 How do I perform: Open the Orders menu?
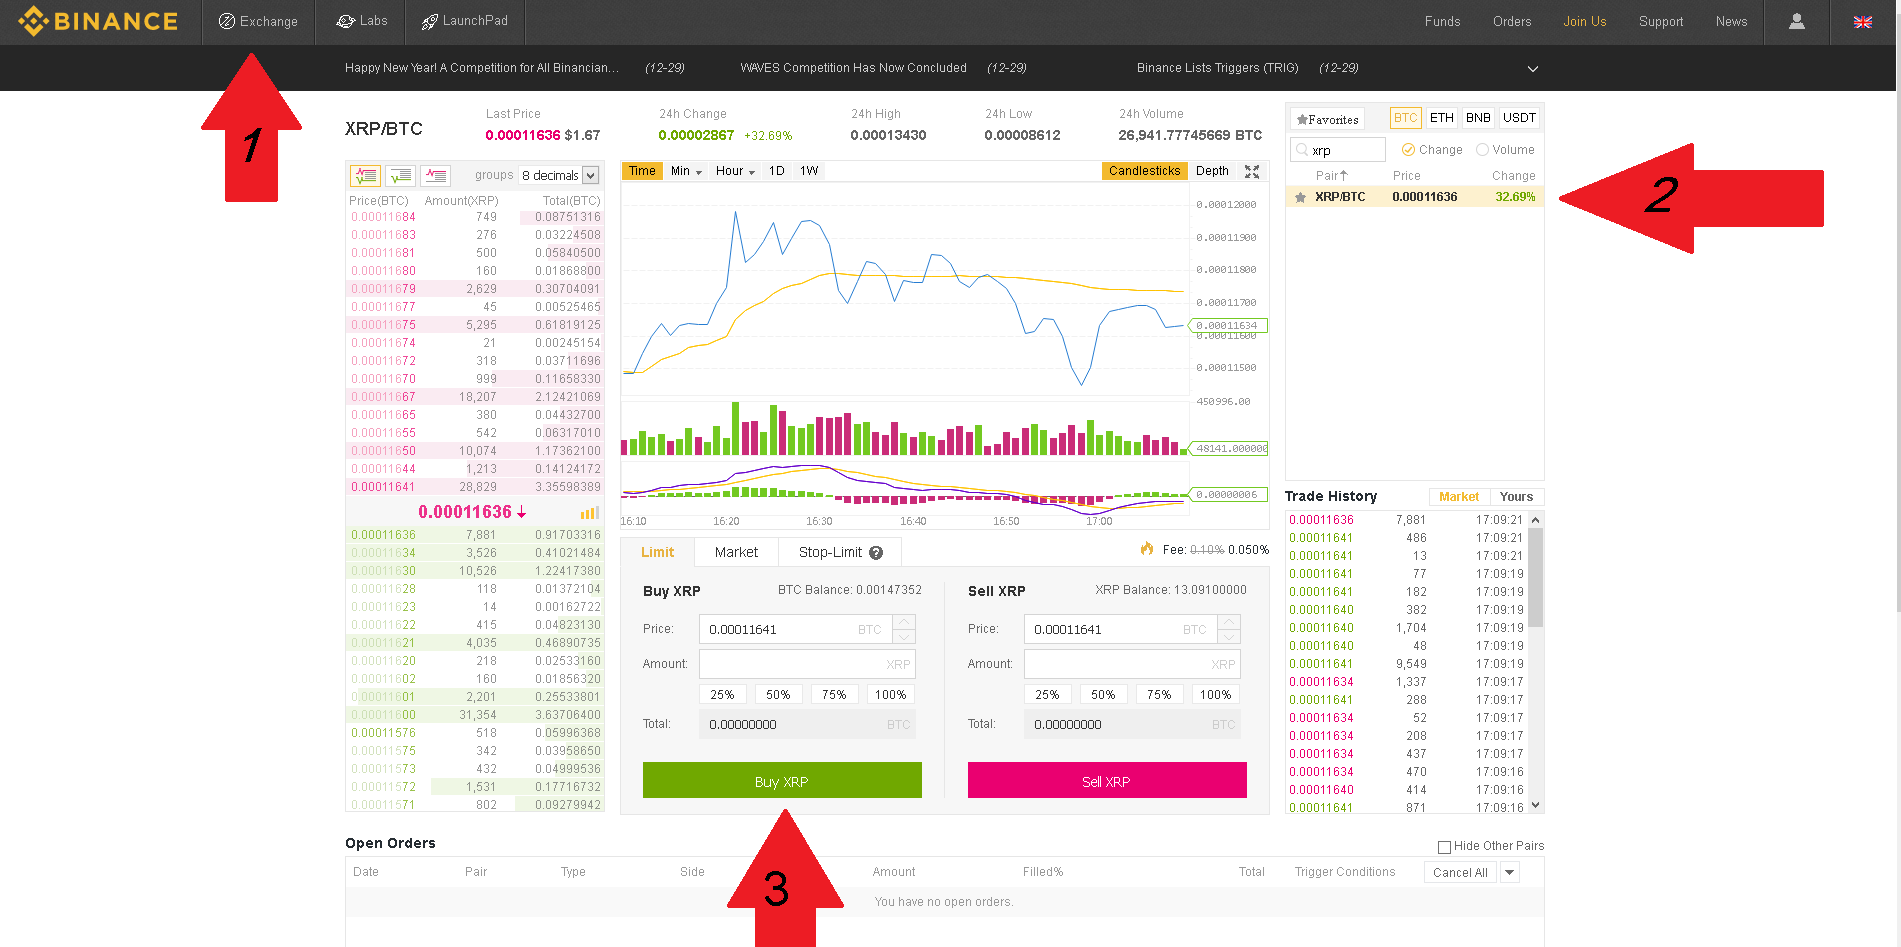(1512, 21)
